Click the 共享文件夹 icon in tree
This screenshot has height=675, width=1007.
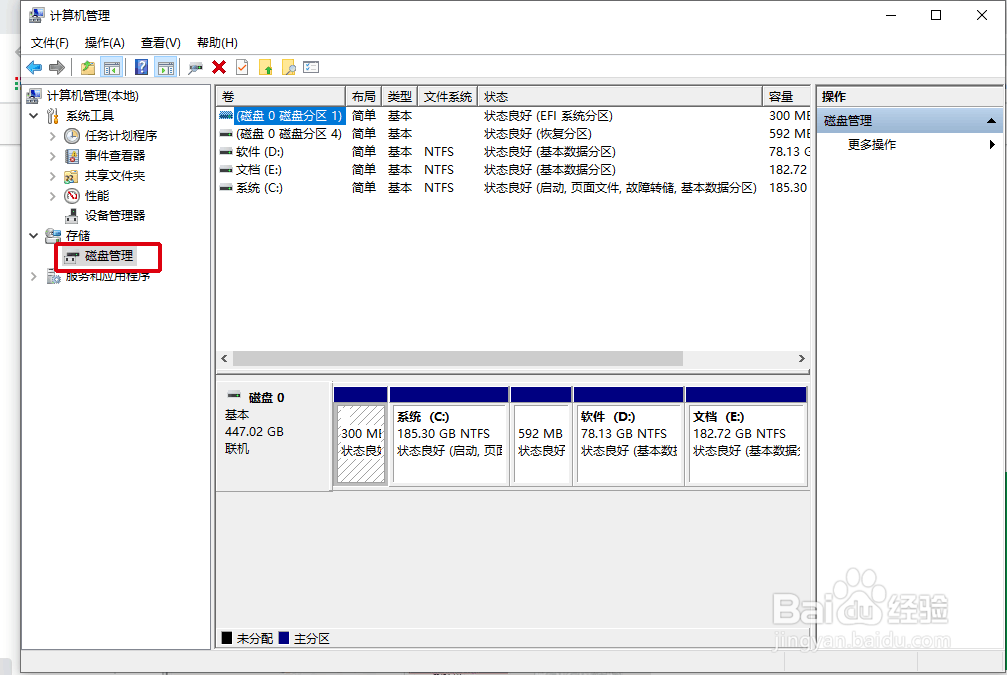pyautogui.click(x=72, y=176)
